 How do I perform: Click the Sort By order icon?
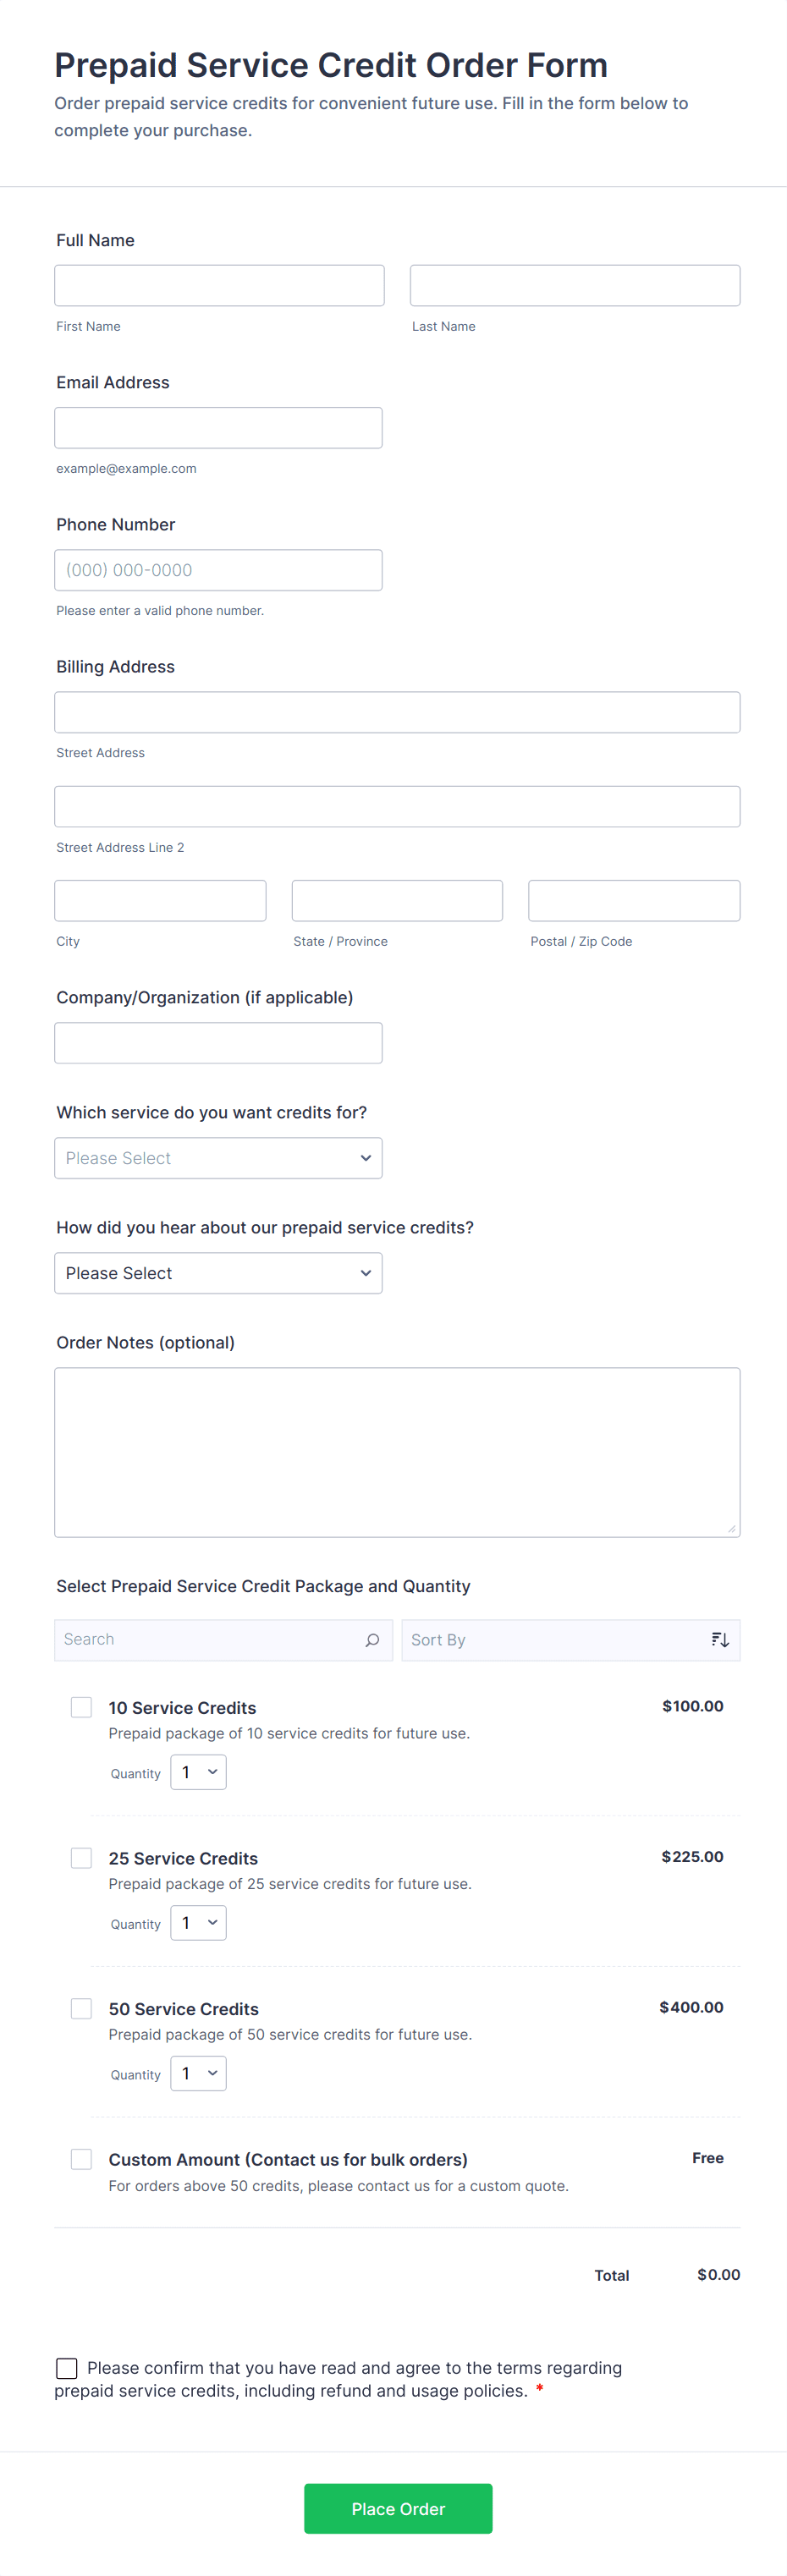[x=720, y=1640]
